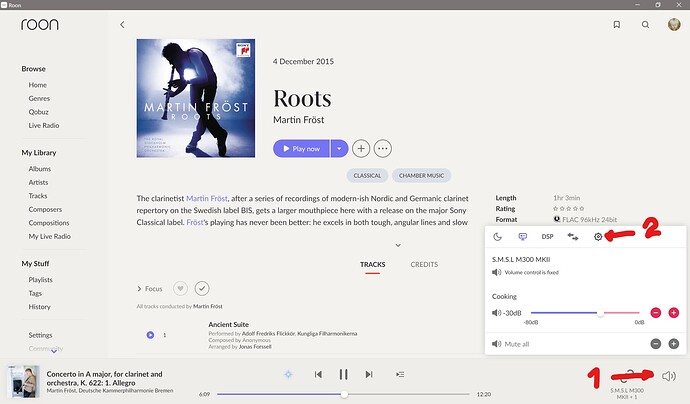Open Home in the sidebar
Viewport: 690px width, 404px height.
tap(37, 85)
